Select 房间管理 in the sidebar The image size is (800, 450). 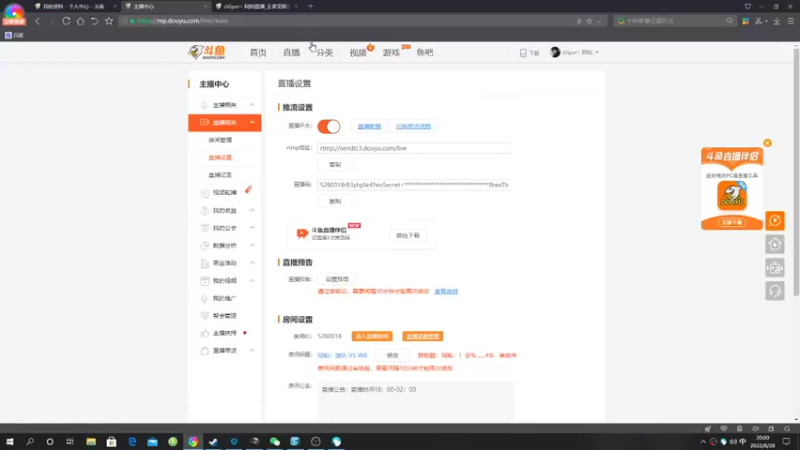[x=220, y=140]
